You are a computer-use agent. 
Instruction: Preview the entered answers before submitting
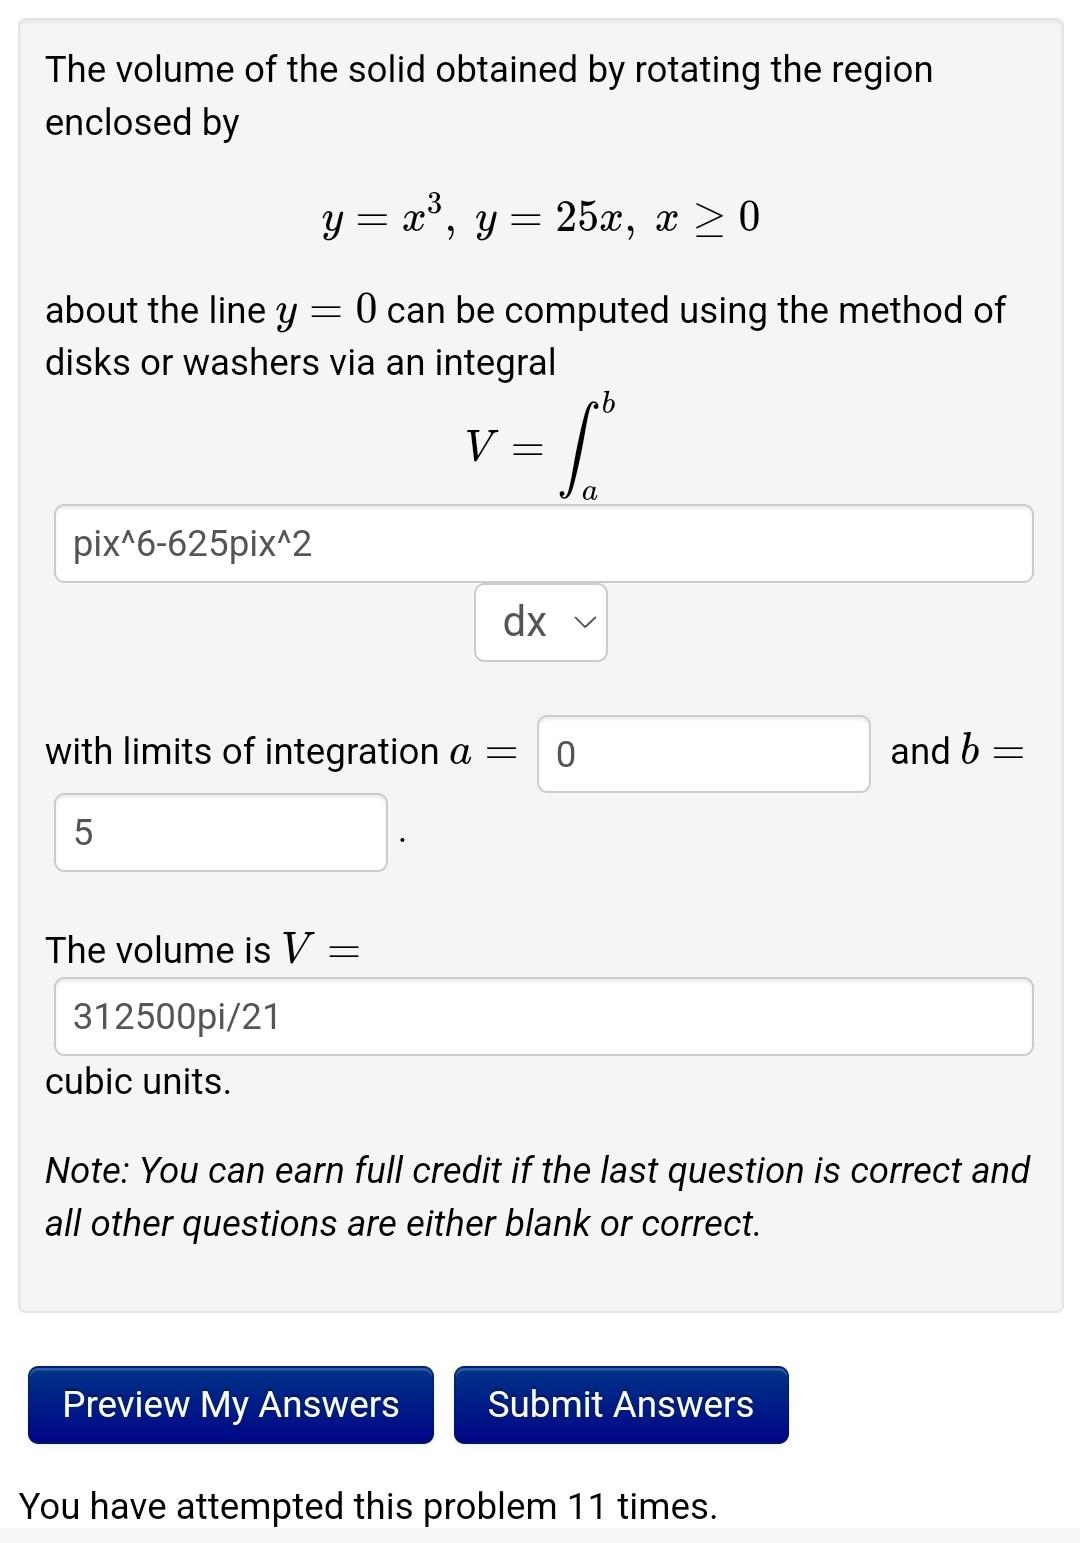click(x=229, y=1405)
